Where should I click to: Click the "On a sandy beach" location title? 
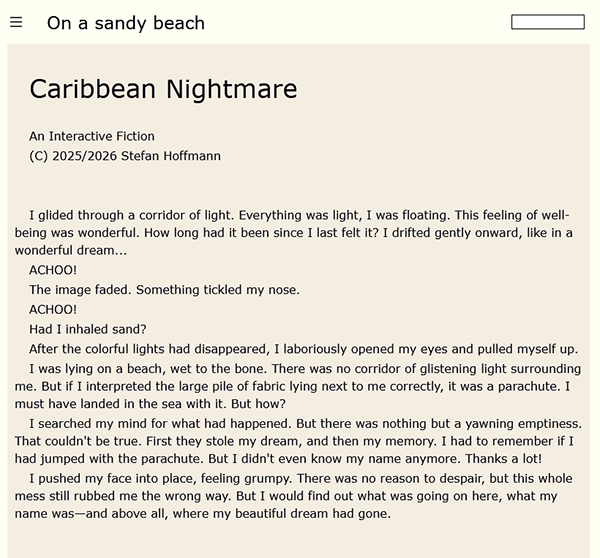(126, 23)
